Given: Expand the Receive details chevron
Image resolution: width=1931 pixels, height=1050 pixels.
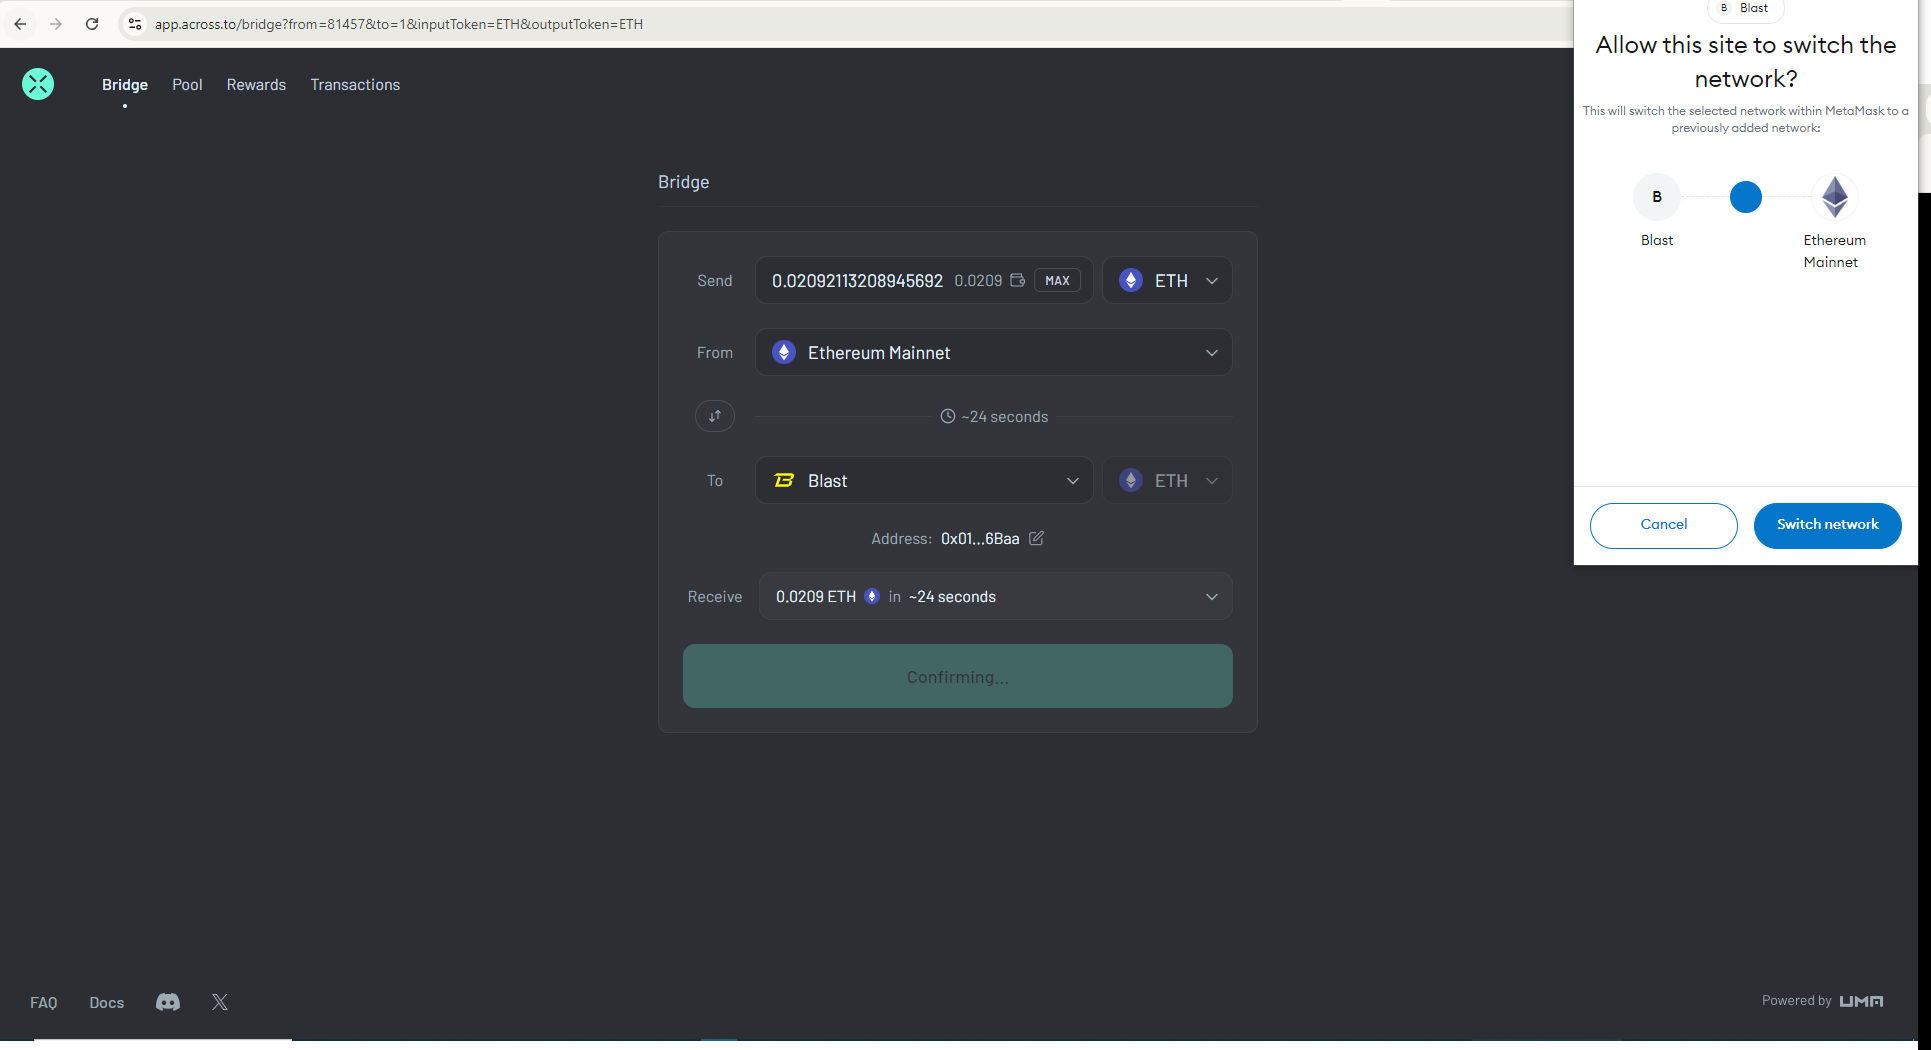Looking at the screenshot, I should [x=1211, y=597].
